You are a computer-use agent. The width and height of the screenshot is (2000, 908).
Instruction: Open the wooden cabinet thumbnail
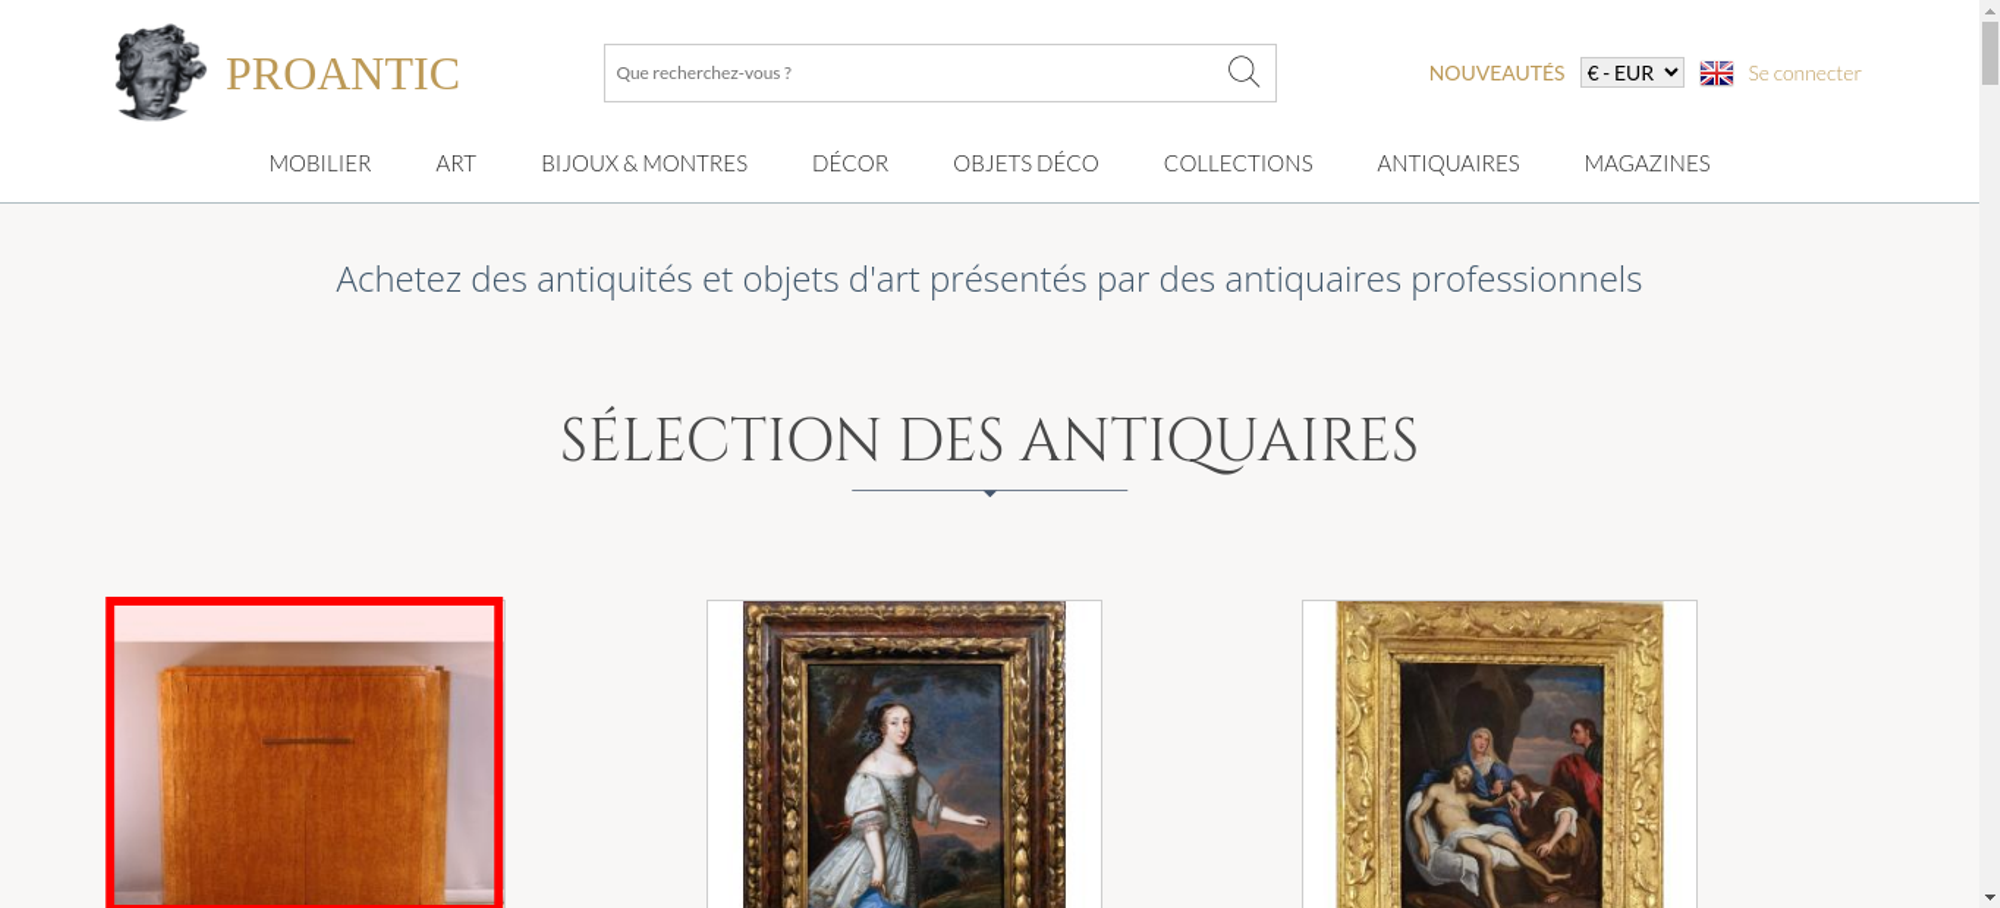(304, 753)
